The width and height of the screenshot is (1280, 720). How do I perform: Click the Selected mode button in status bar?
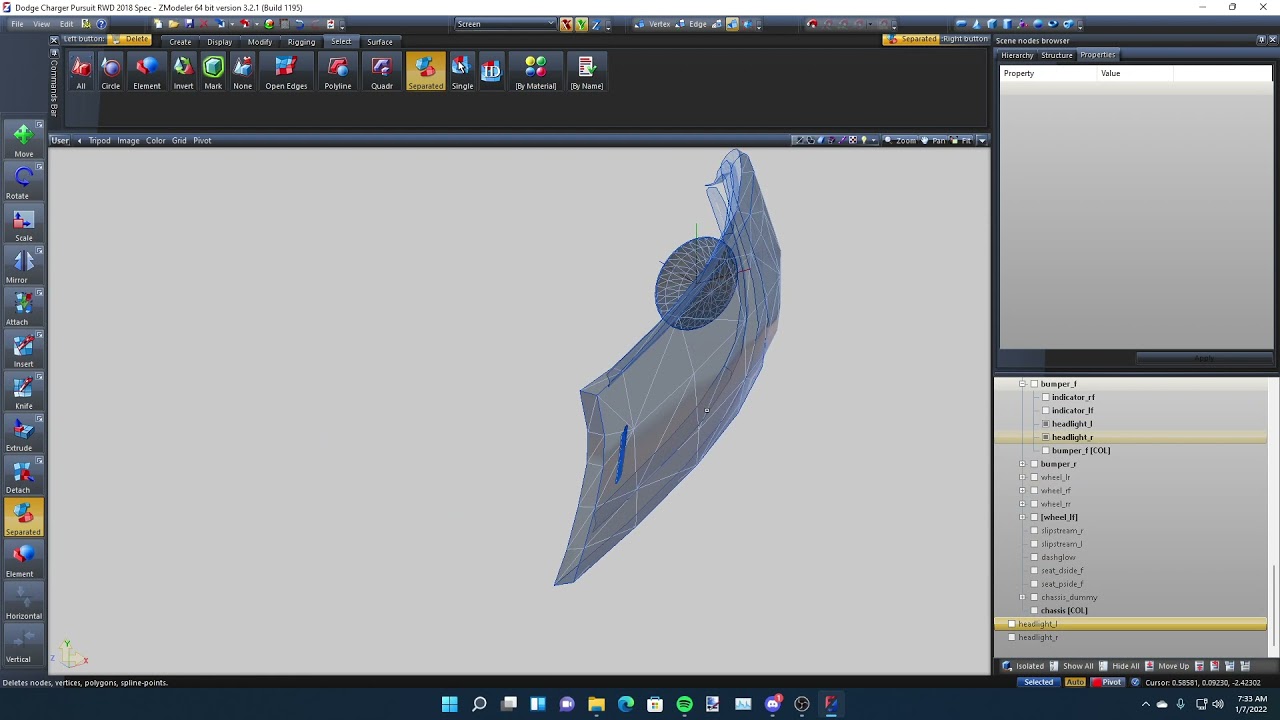1038,682
